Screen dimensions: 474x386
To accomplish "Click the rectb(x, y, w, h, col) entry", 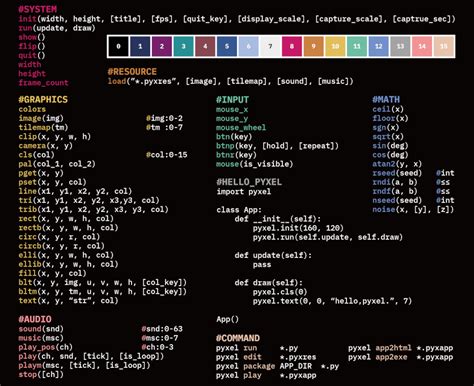I will tap(68, 228).
